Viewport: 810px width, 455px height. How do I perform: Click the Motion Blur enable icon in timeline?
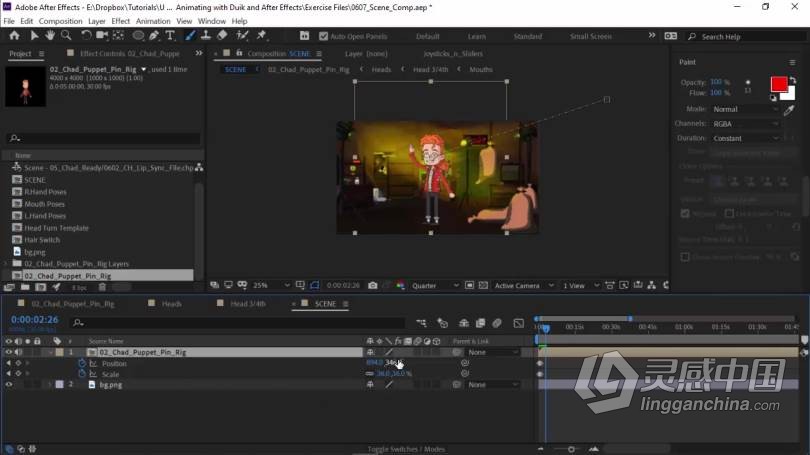coord(497,323)
